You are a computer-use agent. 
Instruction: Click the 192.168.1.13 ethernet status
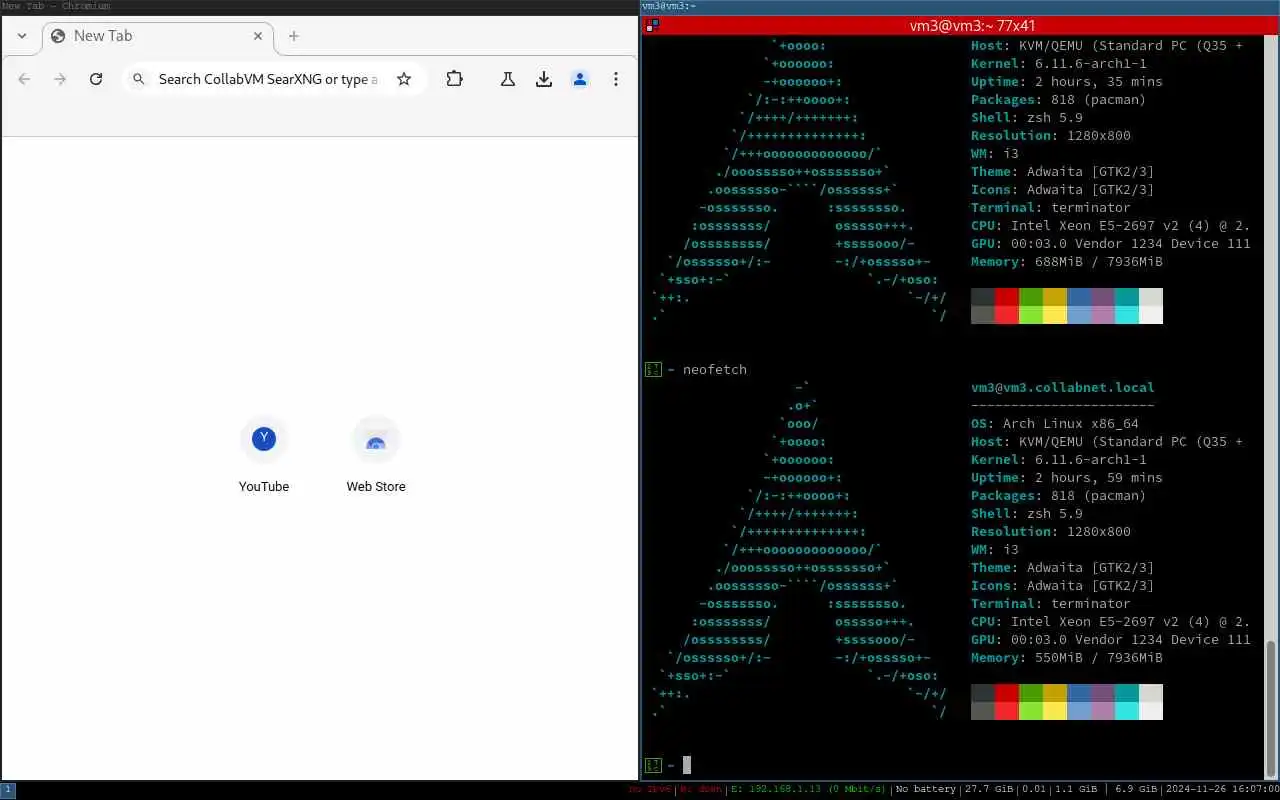coord(808,790)
